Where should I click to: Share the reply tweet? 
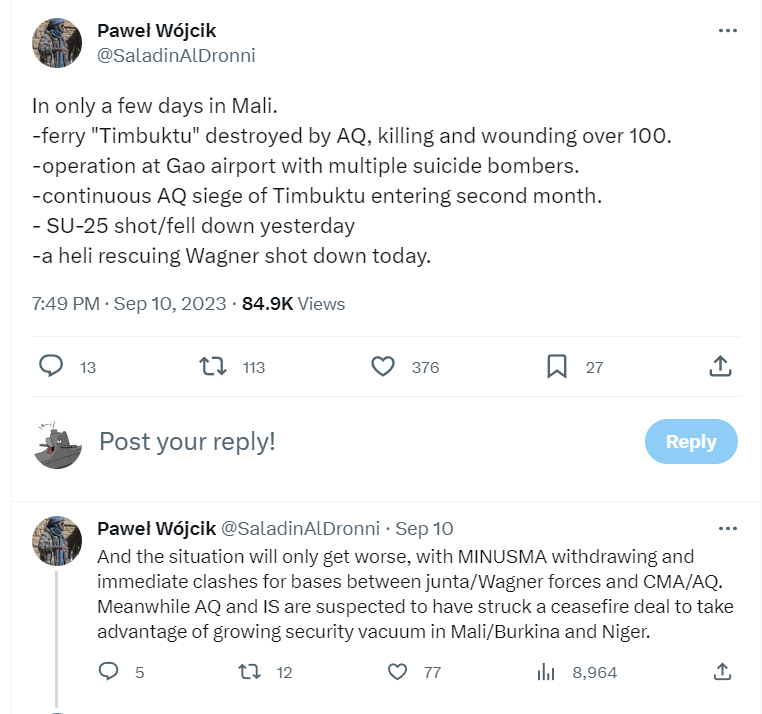[x=719, y=672]
